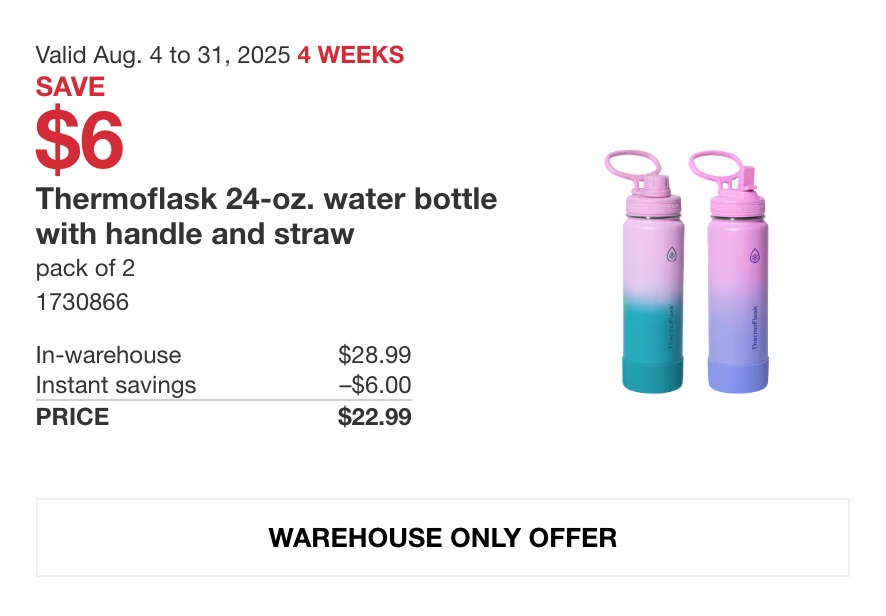Click the red 4 WEEKS label
Viewport: 886px width, 616px height.
coord(351,55)
